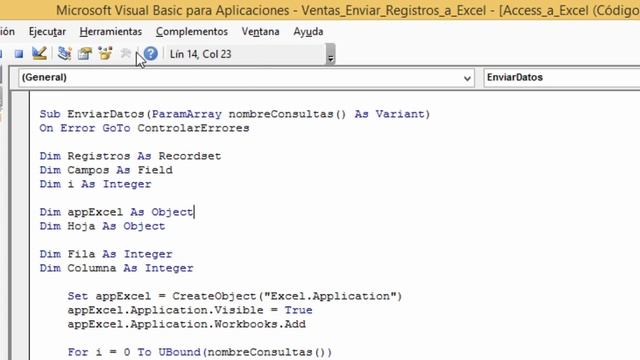Click the code margin indicator bar beside the Dim Hoja line
The height and width of the screenshot is (360, 640).
pyautogui.click(x=20, y=226)
